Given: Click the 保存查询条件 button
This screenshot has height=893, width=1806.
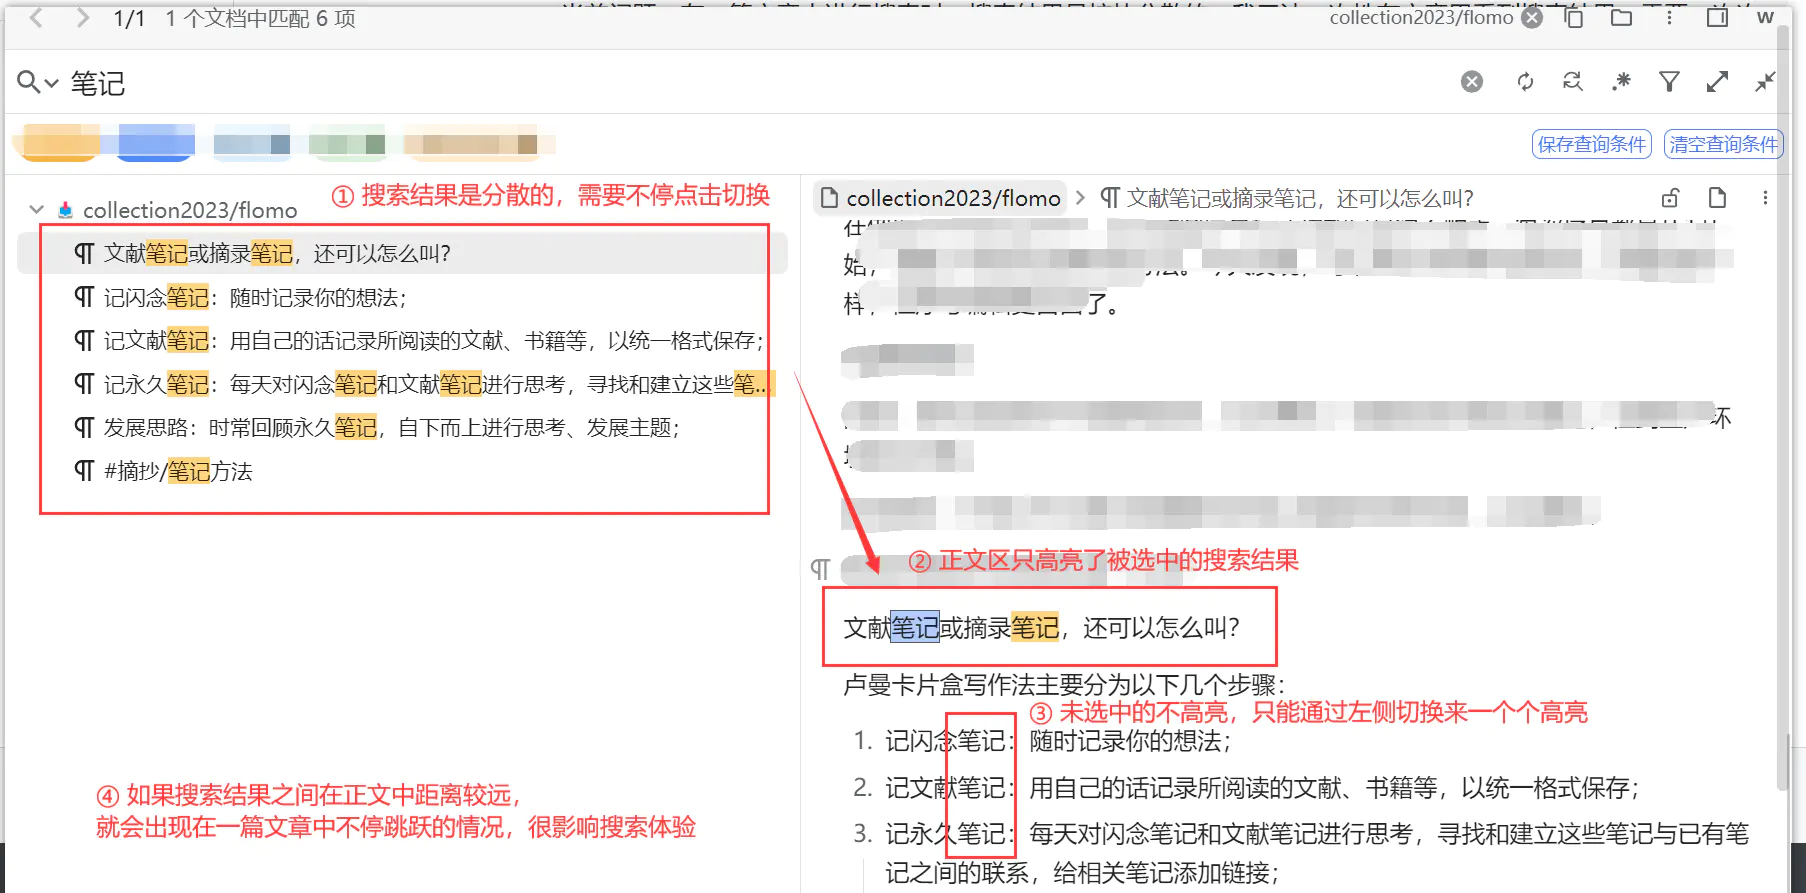Looking at the screenshot, I should pyautogui.click(x=1592, y=145).
